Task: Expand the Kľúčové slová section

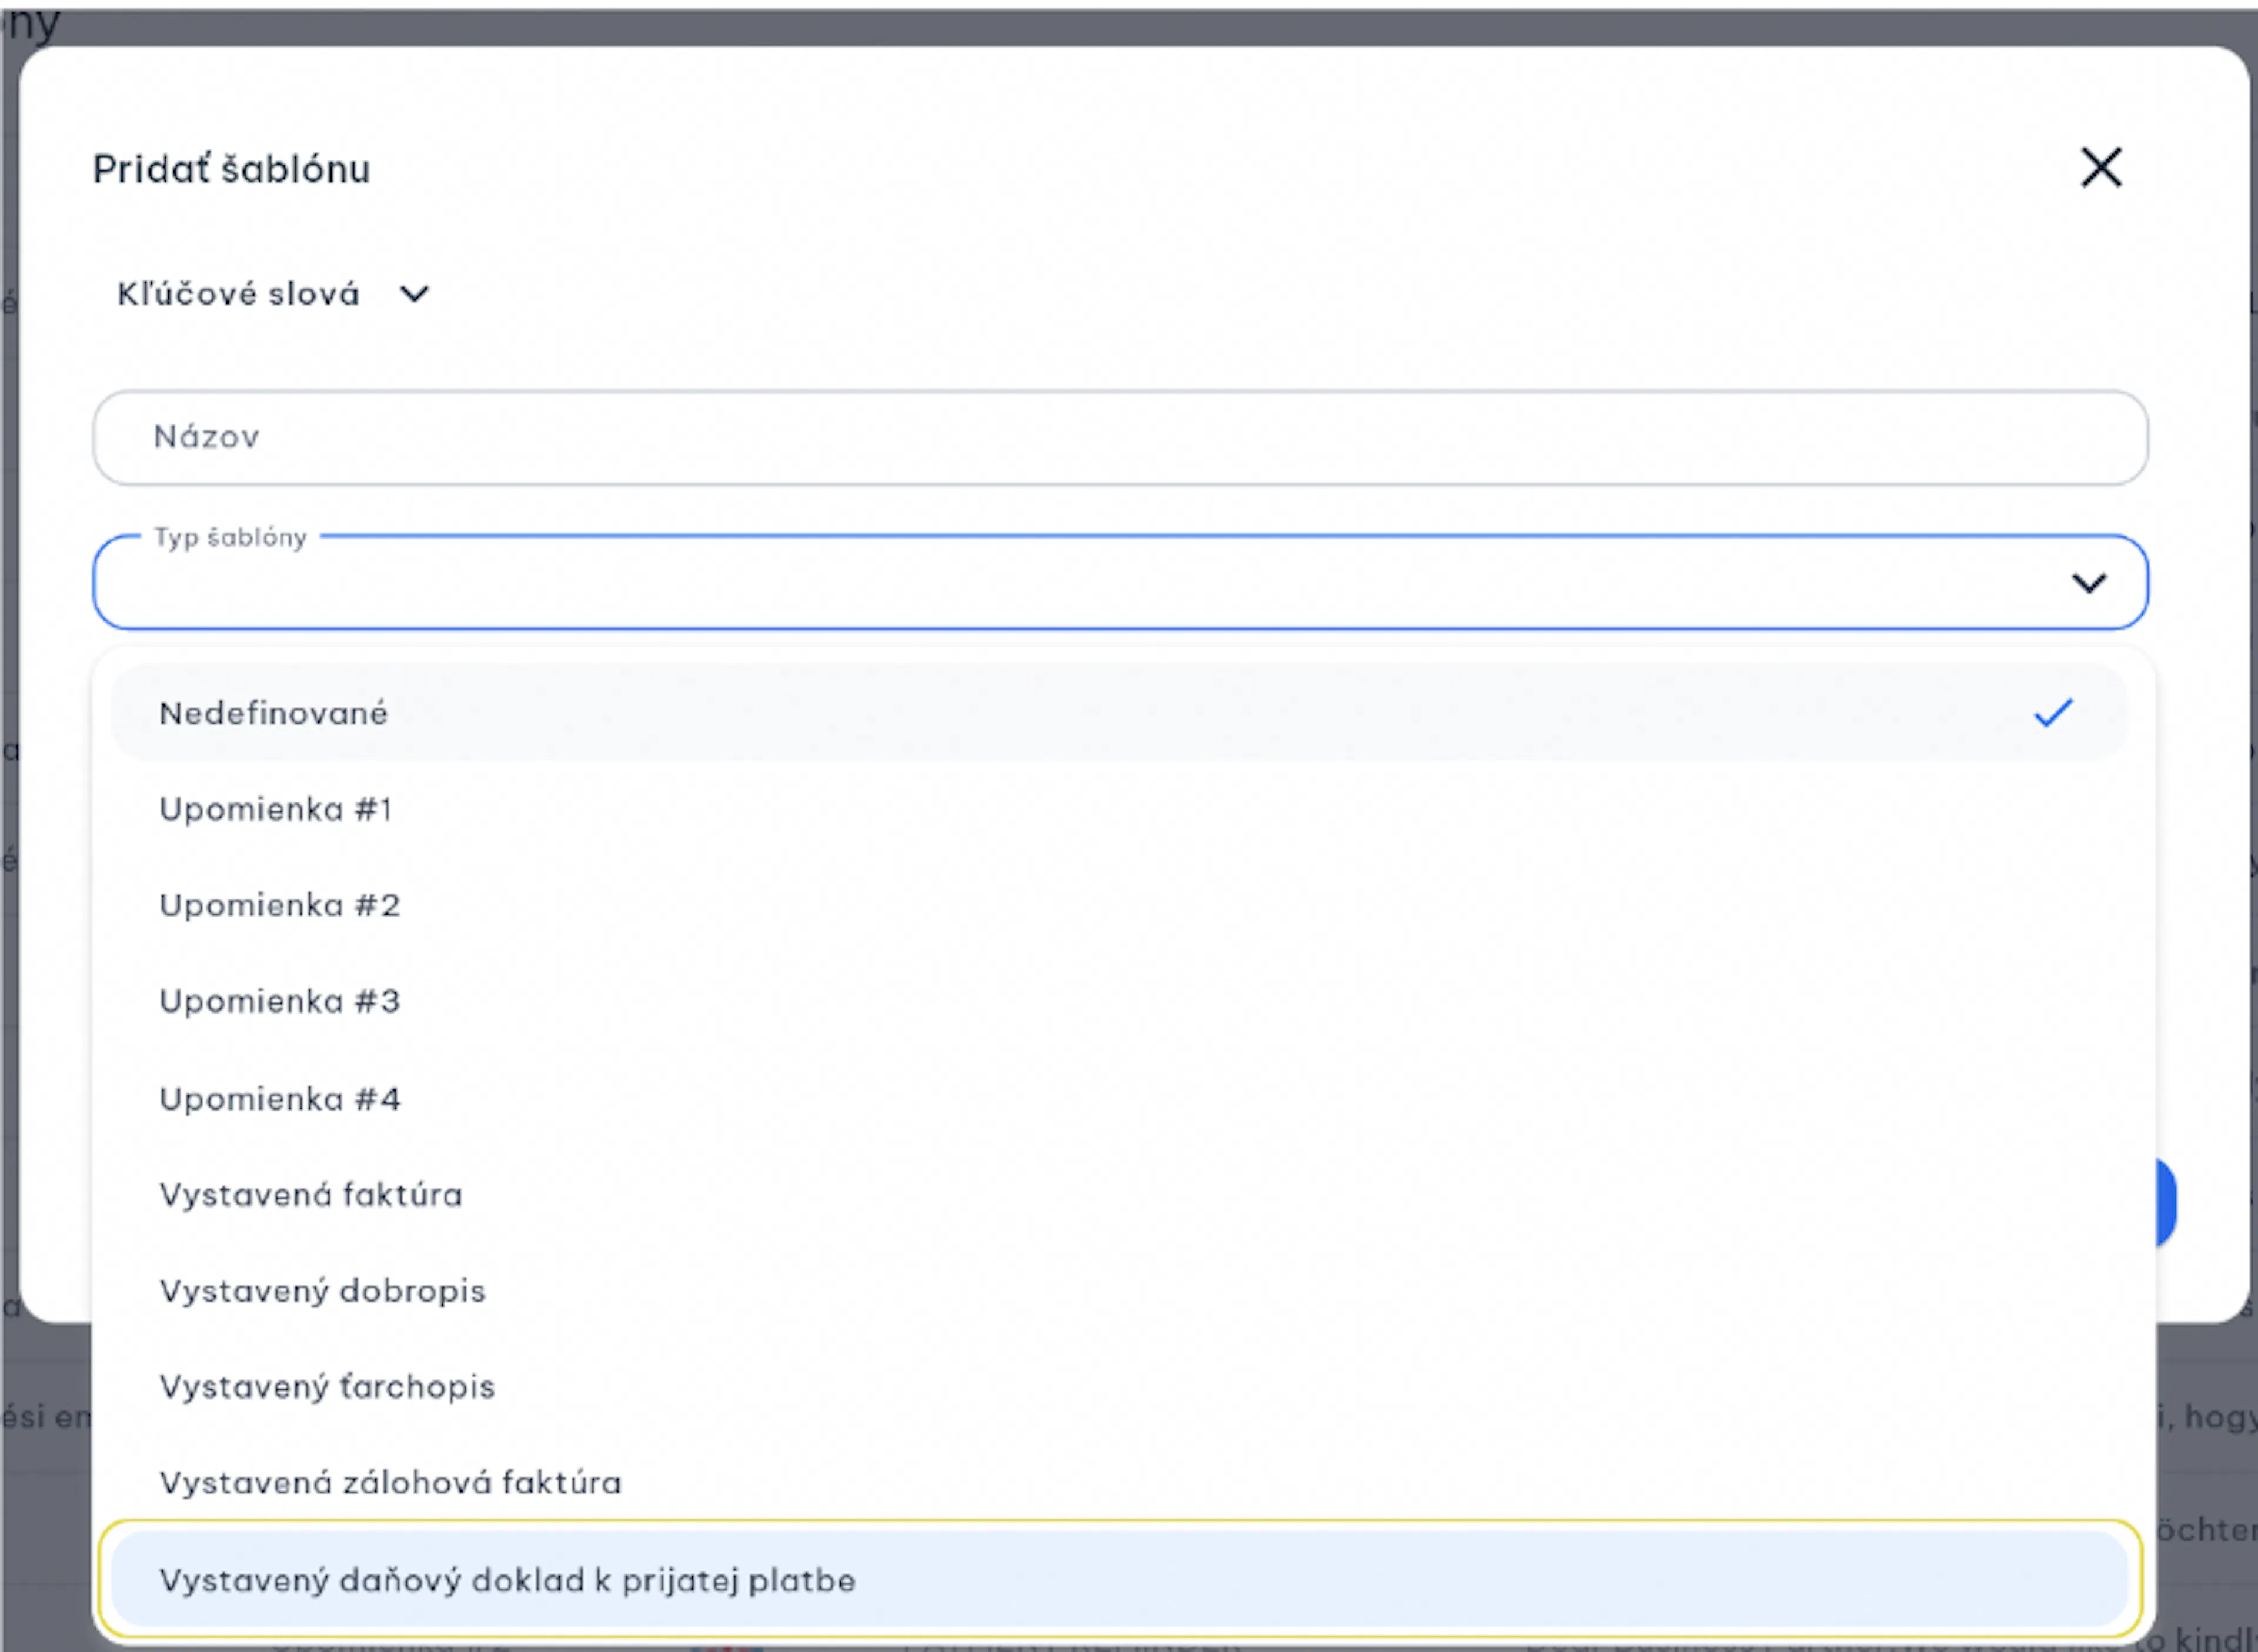Action: point(273,294)
